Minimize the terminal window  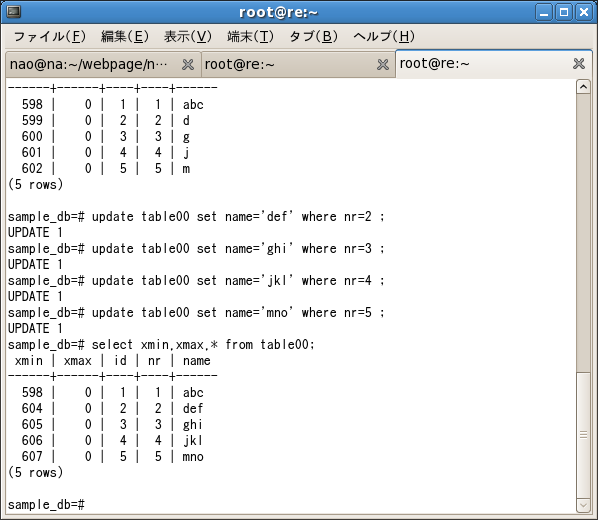pyautogui.click(x=544, y=13)
